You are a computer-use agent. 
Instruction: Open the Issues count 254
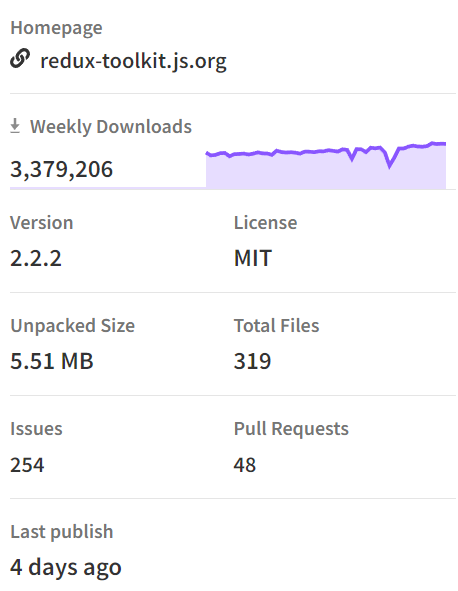pyautogui.click(x=27, y=464)
